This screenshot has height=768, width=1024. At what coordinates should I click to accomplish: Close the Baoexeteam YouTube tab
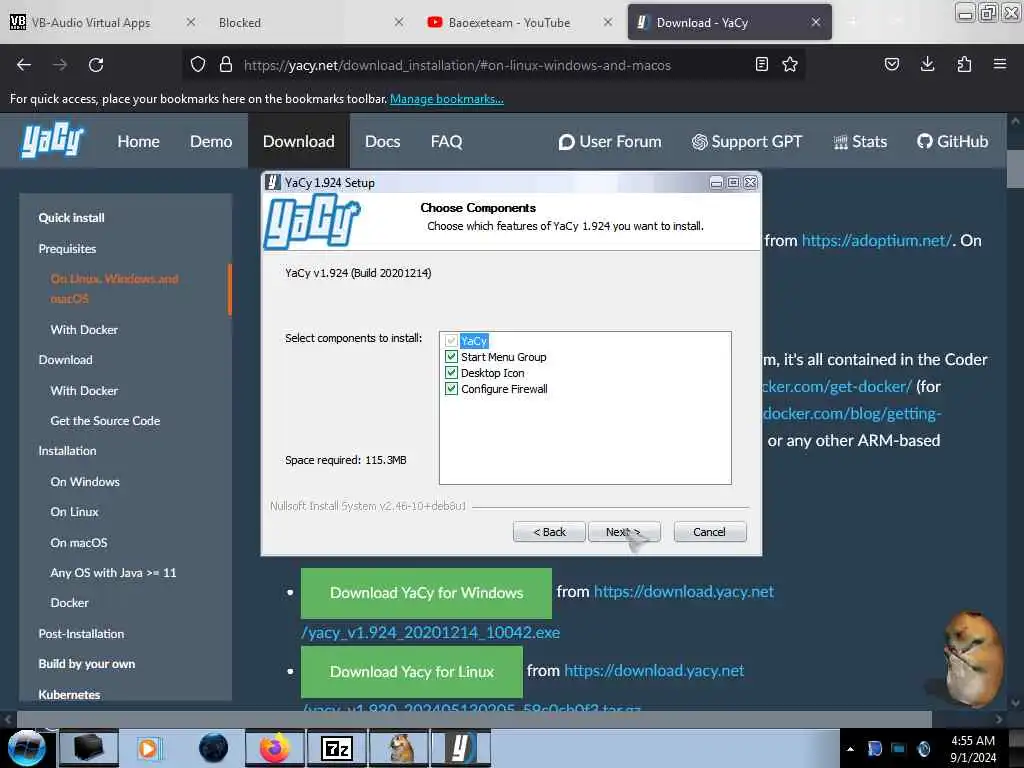click(607, 22)
